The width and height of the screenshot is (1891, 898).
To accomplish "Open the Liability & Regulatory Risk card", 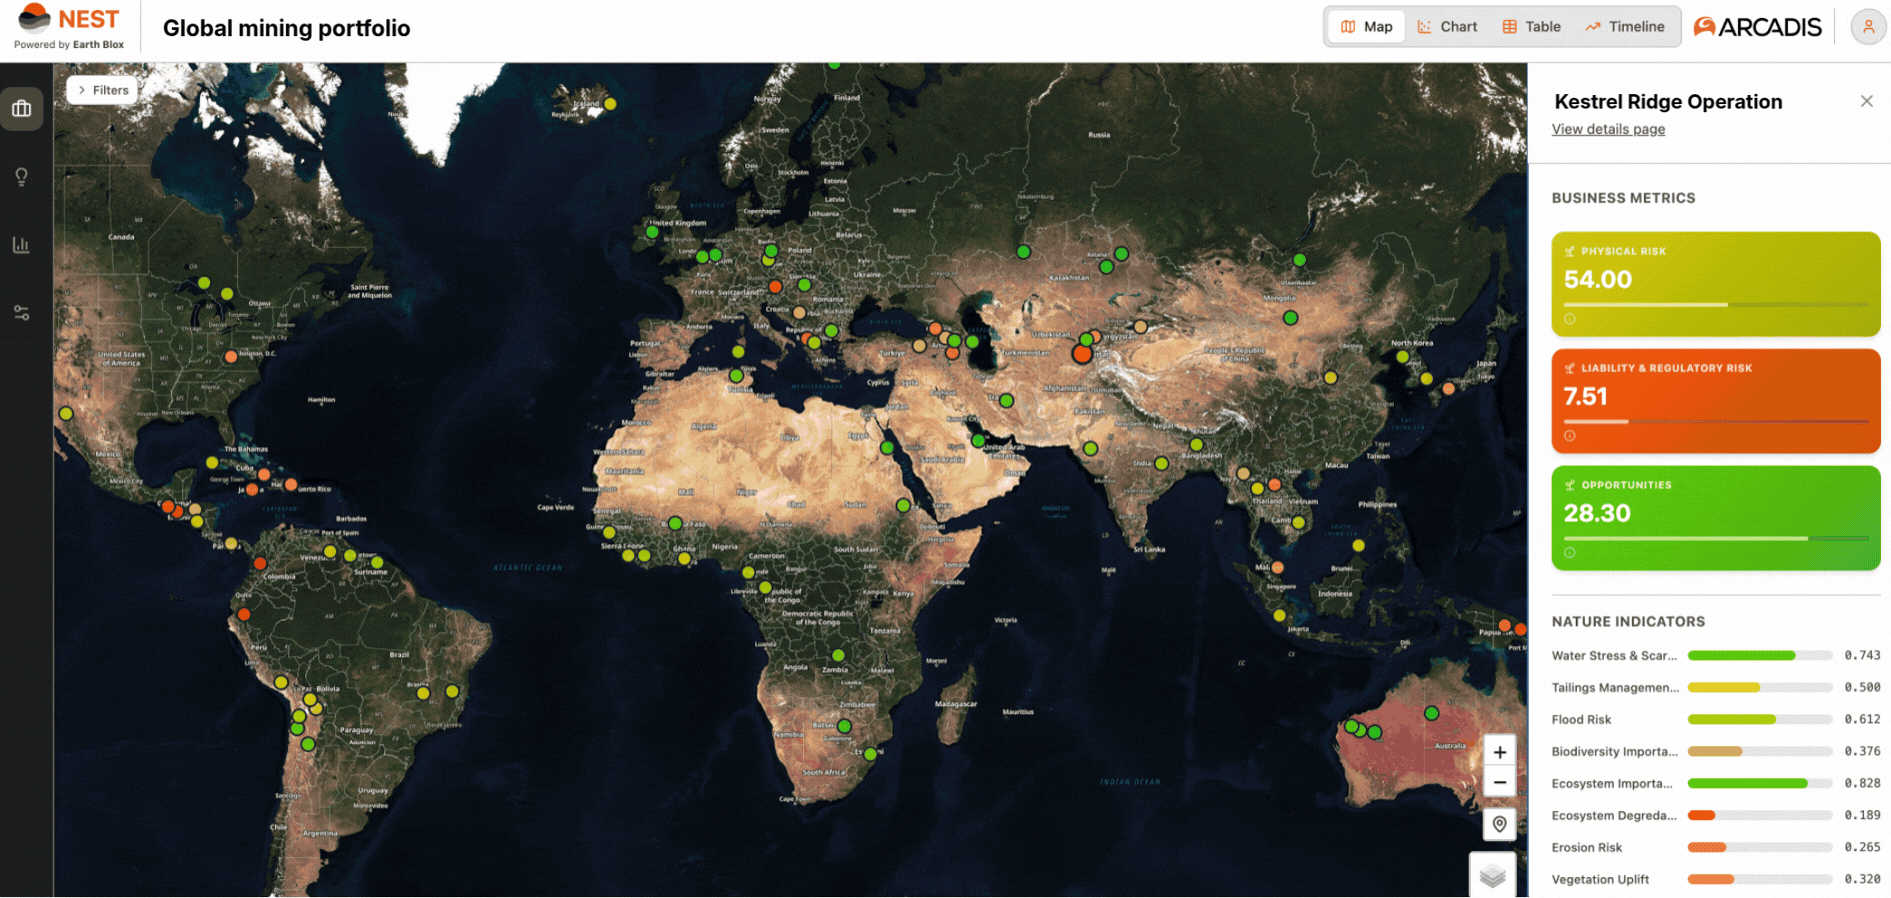I will (x=1716, y=401).
